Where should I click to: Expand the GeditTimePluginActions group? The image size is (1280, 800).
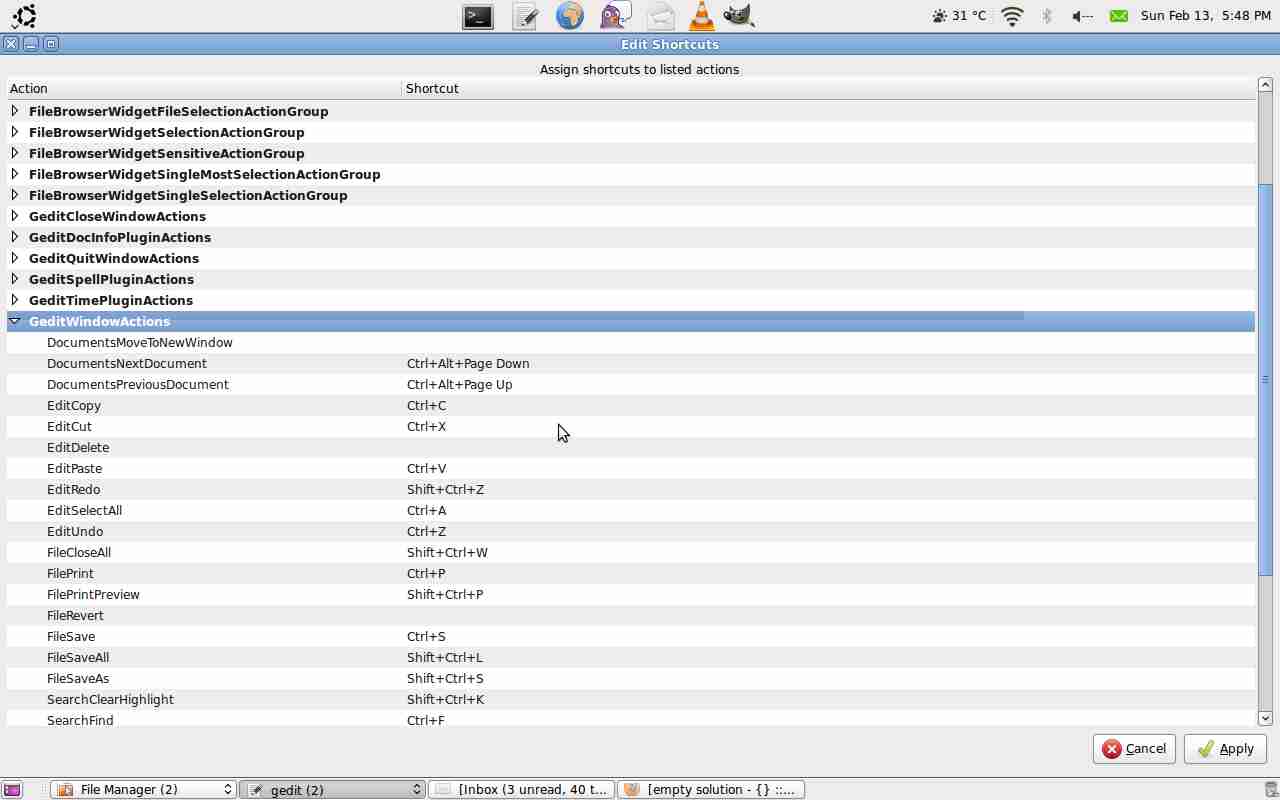(x=15, y=300)
